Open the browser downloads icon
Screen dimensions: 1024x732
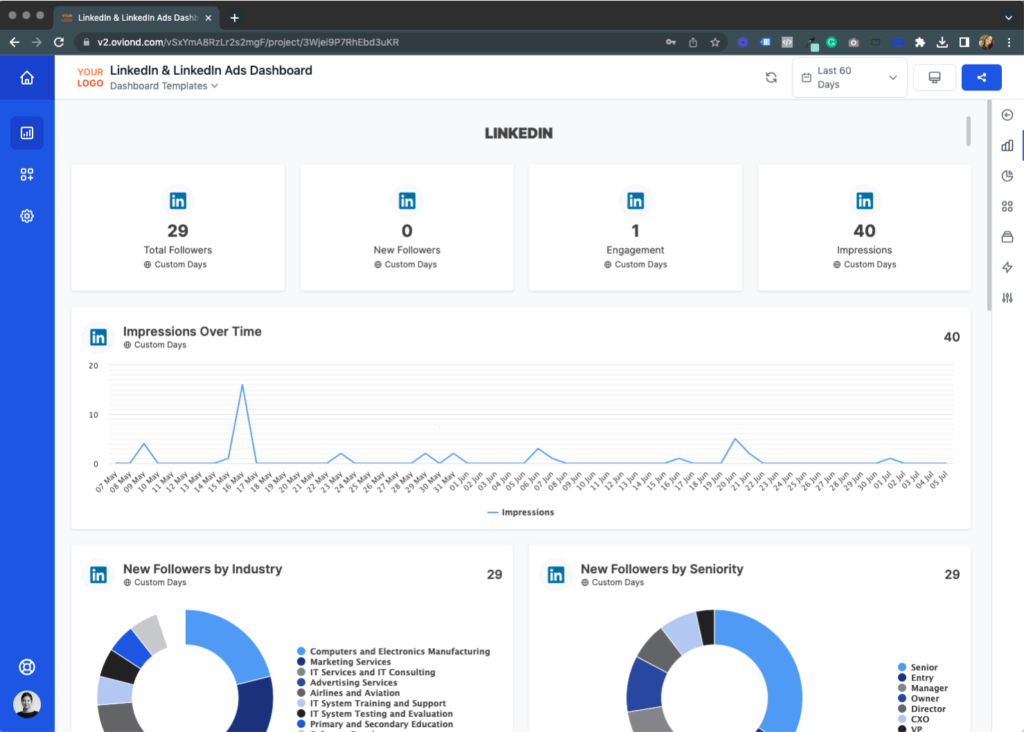pos(942,42)
